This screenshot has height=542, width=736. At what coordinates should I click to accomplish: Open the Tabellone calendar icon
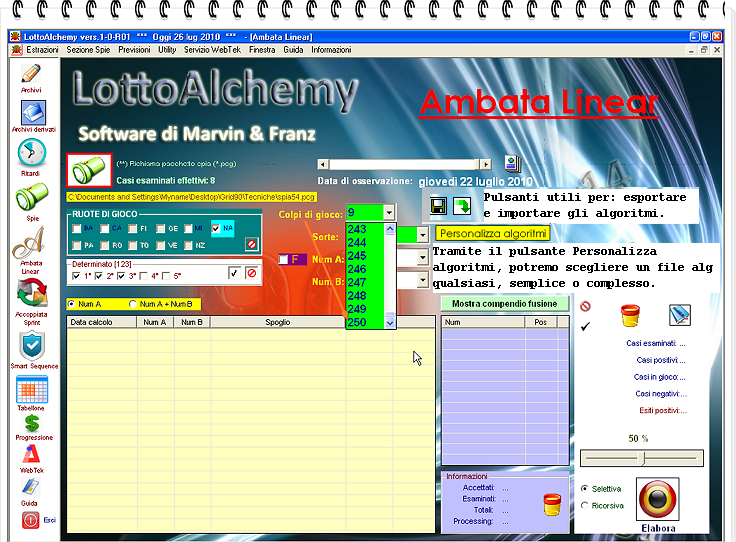[32, 389]
